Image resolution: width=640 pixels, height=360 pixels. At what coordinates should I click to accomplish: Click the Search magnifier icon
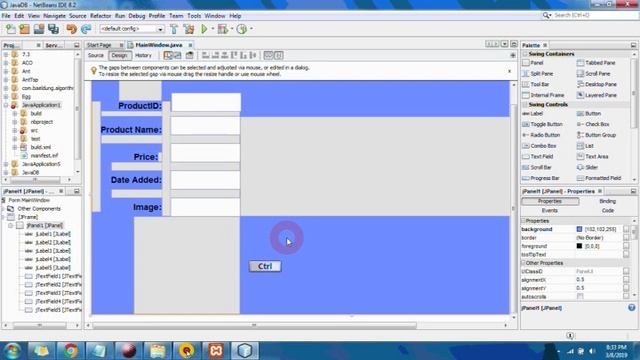click(546, 16)
